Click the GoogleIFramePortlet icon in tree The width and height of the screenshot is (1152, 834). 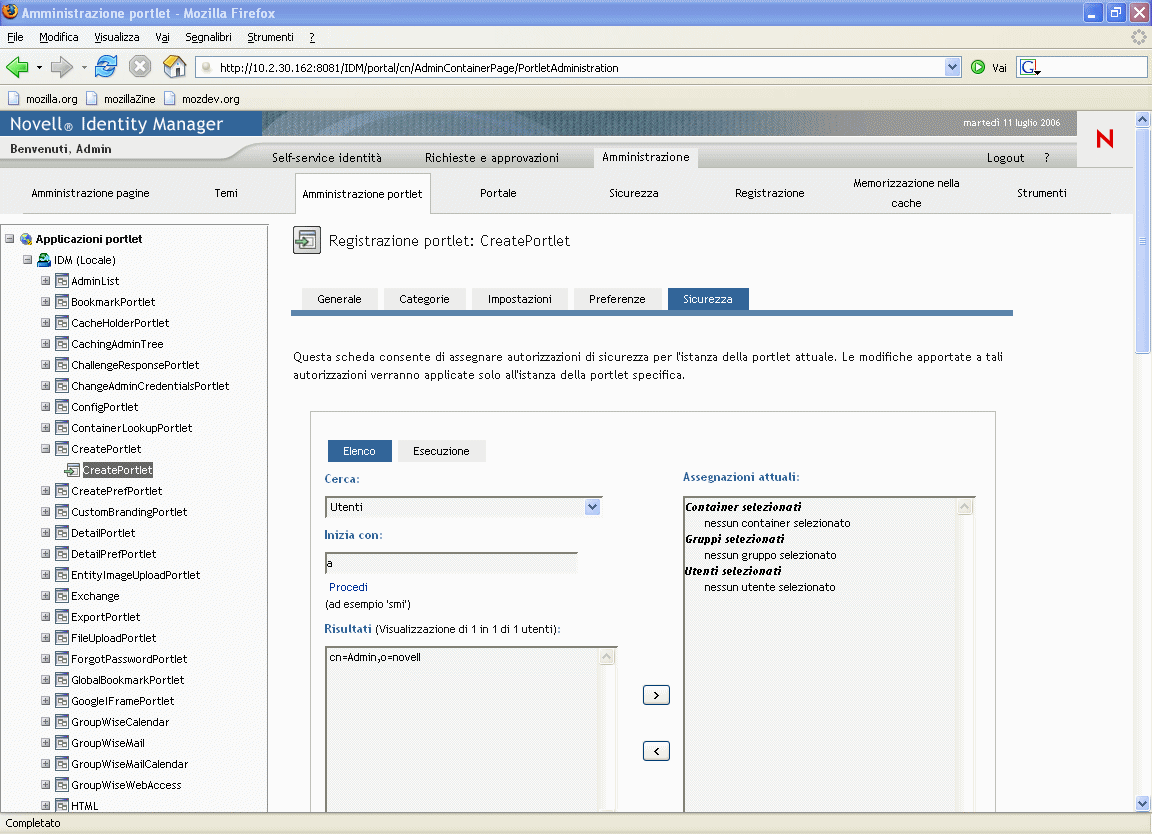[x=62, y=701]
